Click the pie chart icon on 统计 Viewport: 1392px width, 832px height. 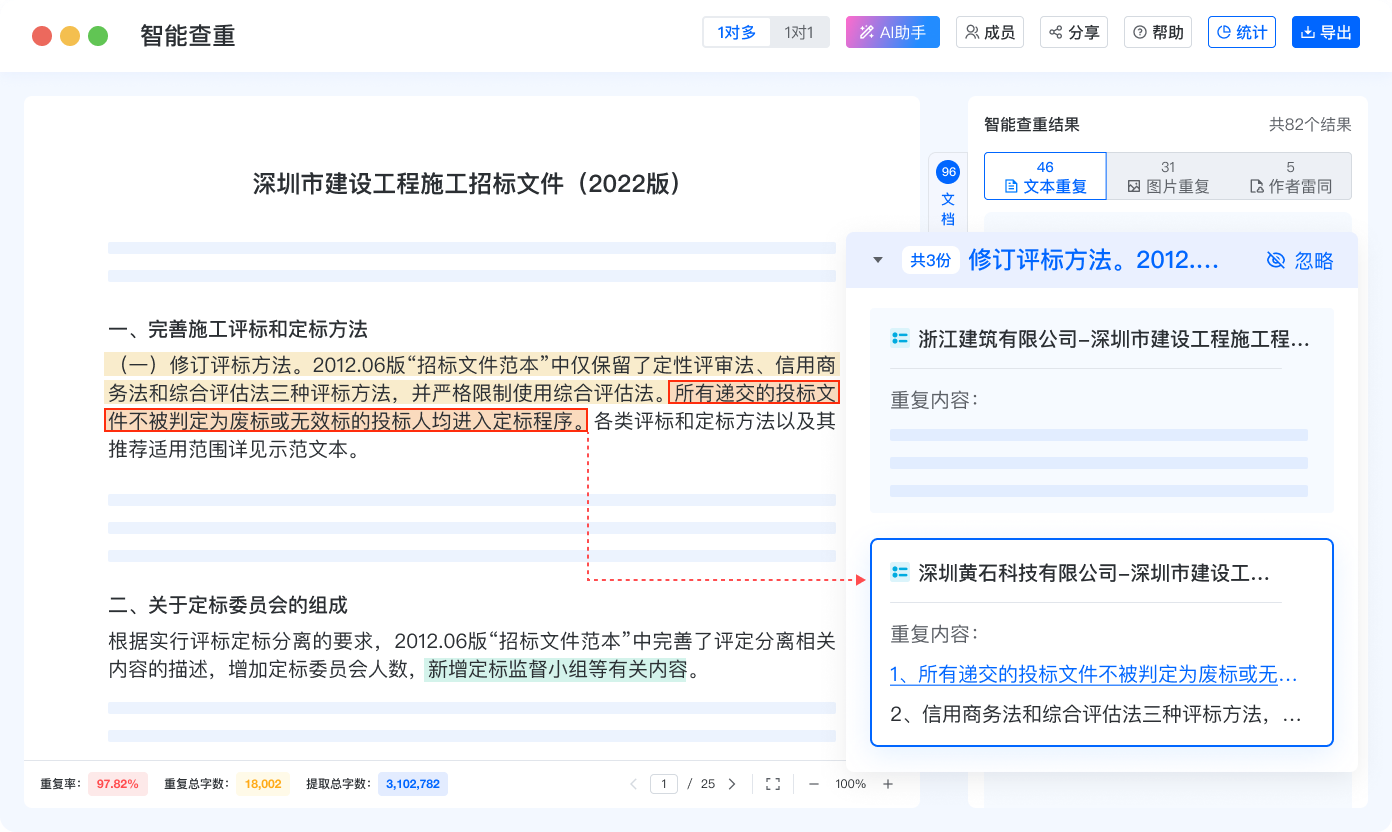click(x=1224, y=33)
